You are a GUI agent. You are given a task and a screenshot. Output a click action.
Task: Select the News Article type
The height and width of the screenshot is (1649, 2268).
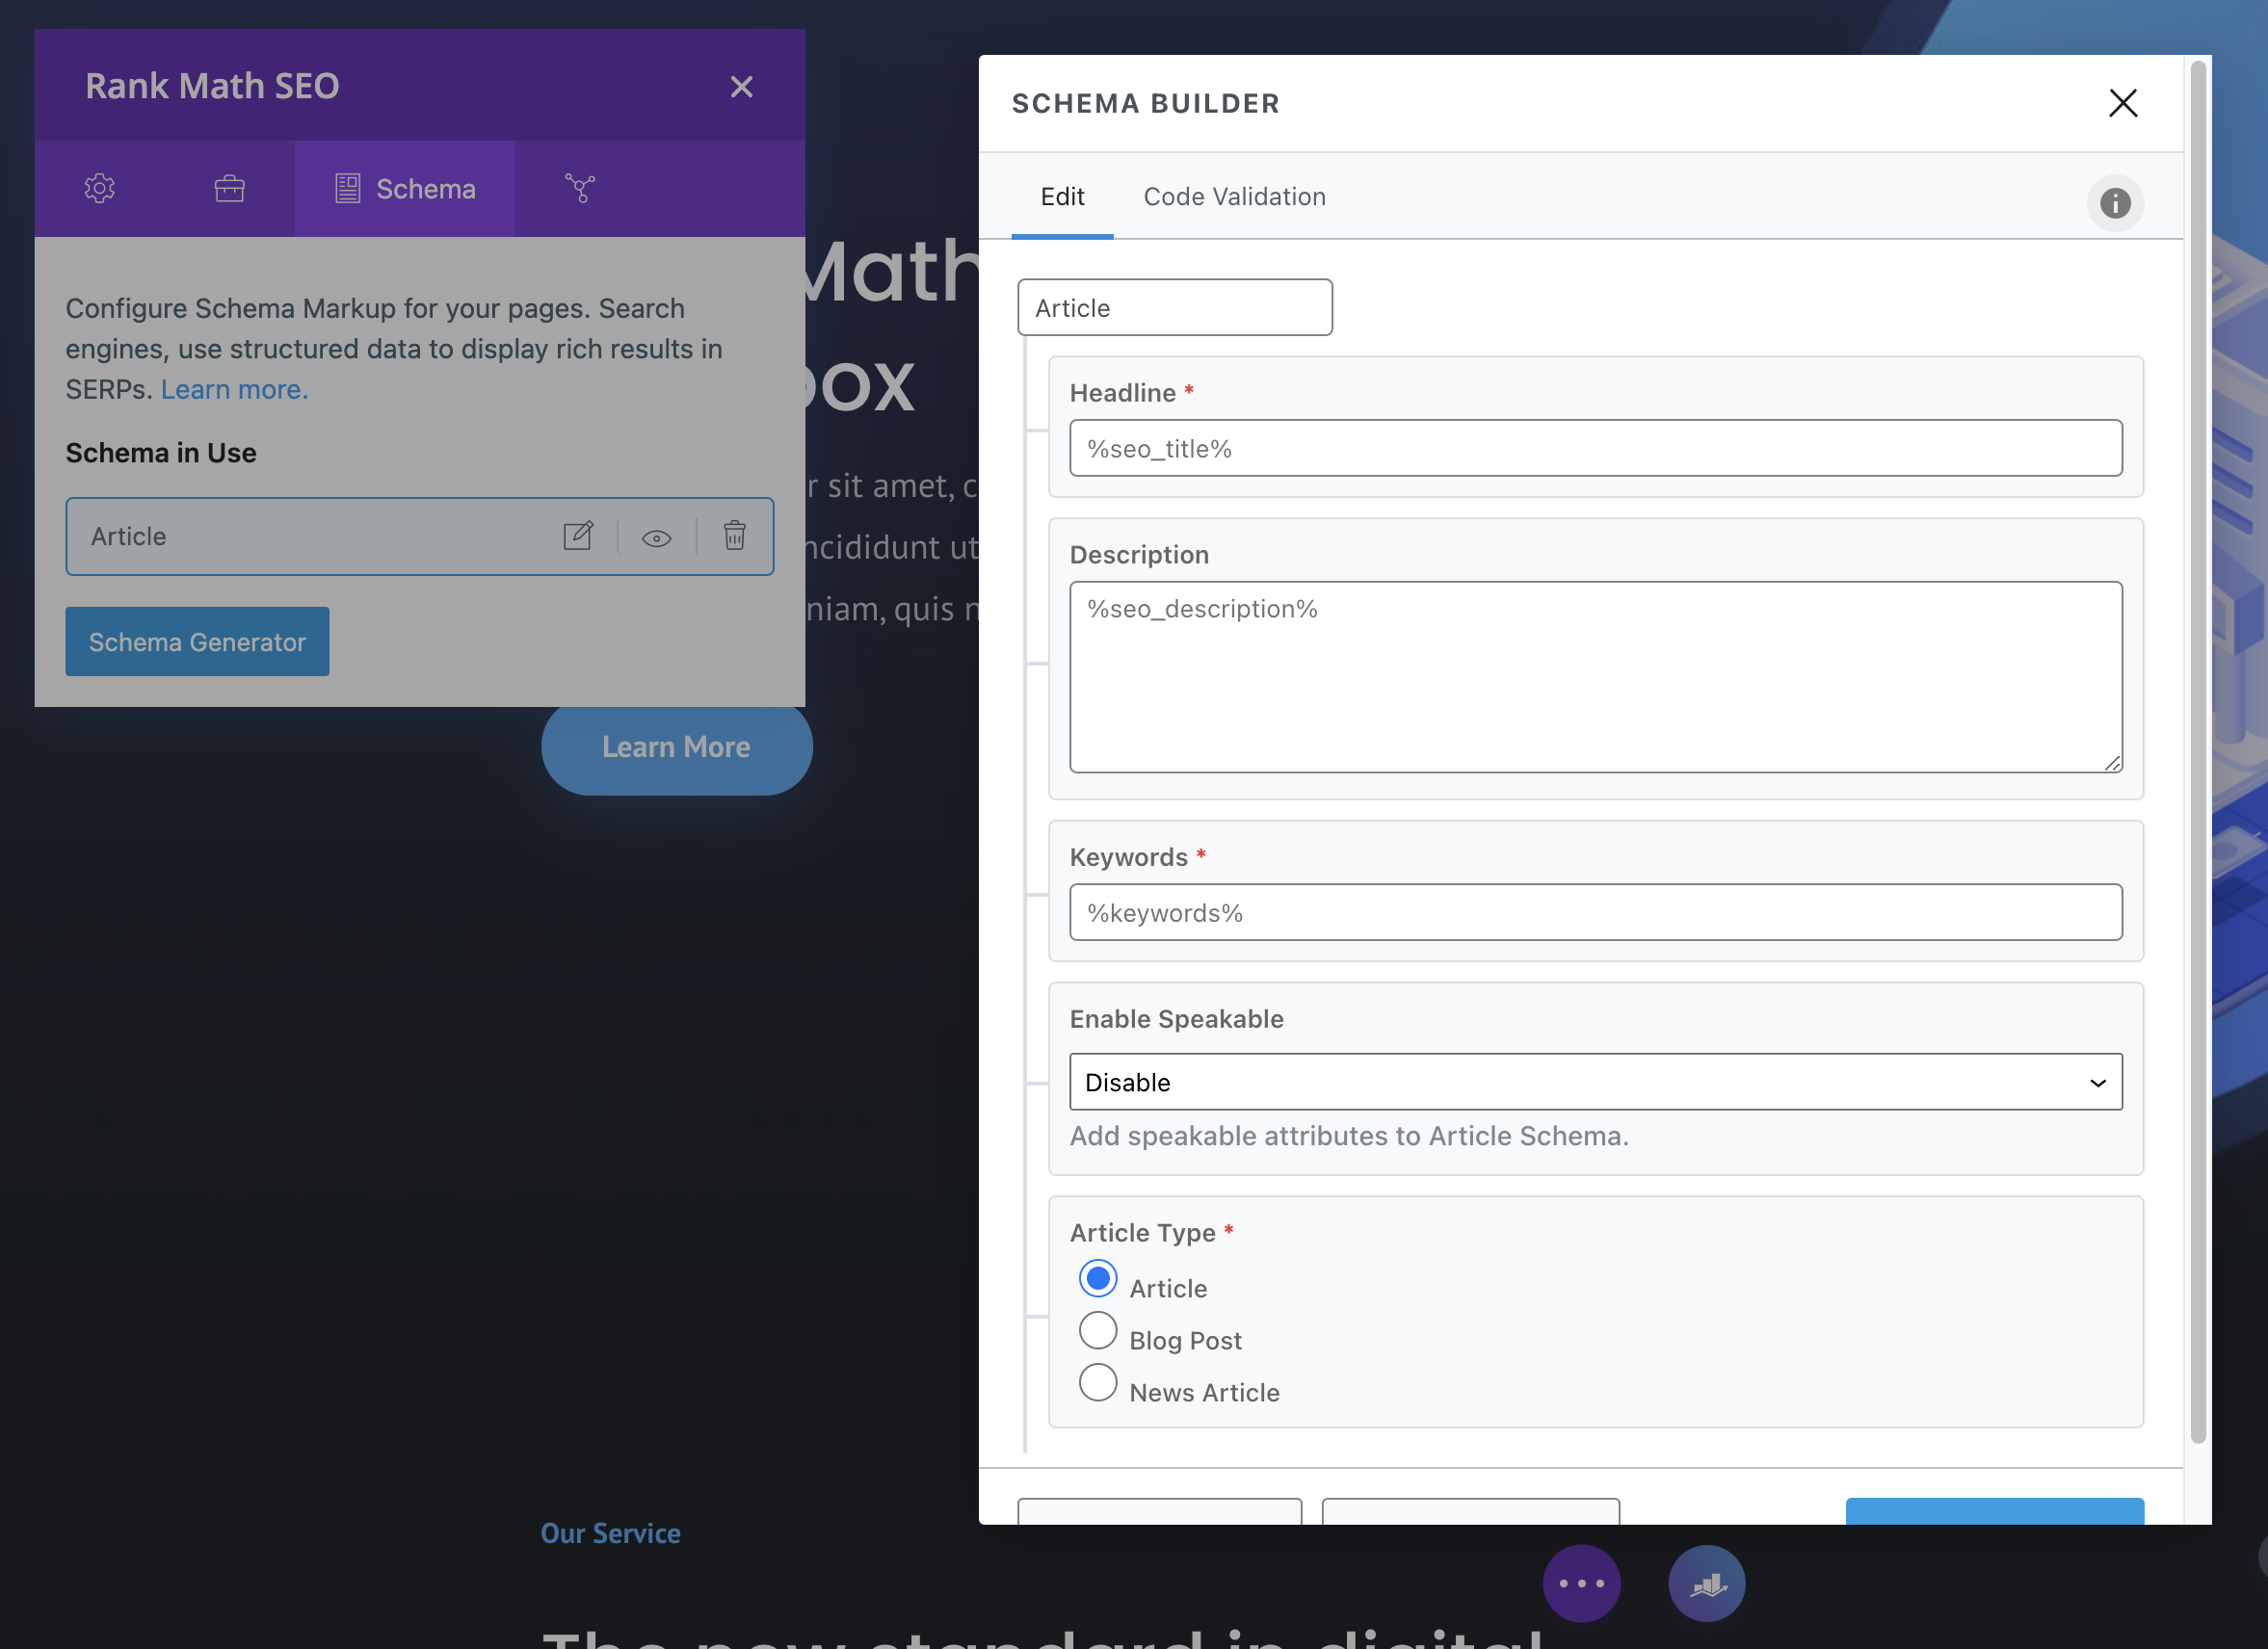[x=1098, y=1383]
